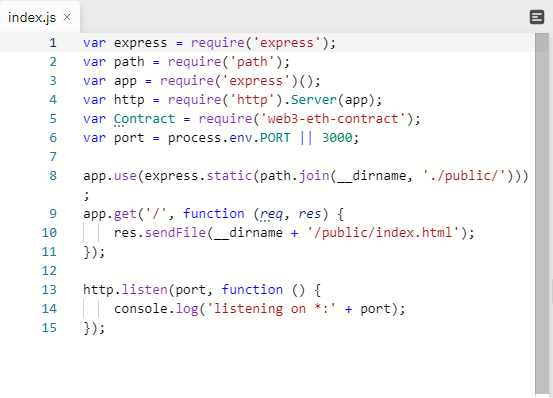
Task: Click the join method on line 8
Action: click(x=314, y=176)
